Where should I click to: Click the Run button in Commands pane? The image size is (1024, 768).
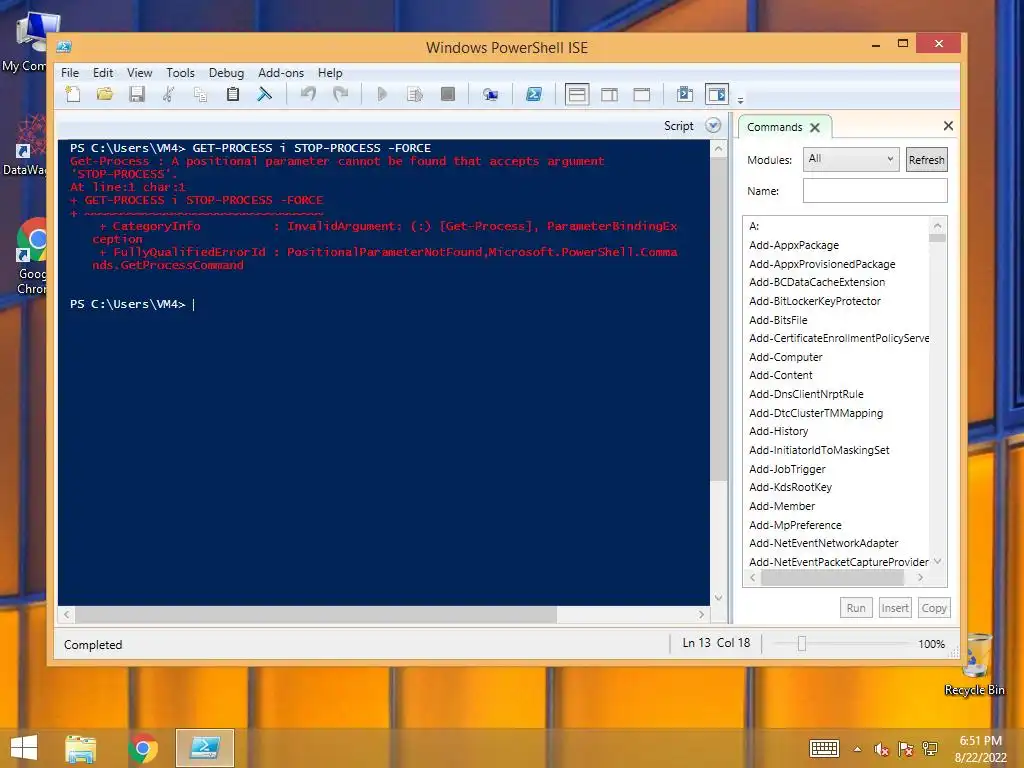(x=856, y=608)
